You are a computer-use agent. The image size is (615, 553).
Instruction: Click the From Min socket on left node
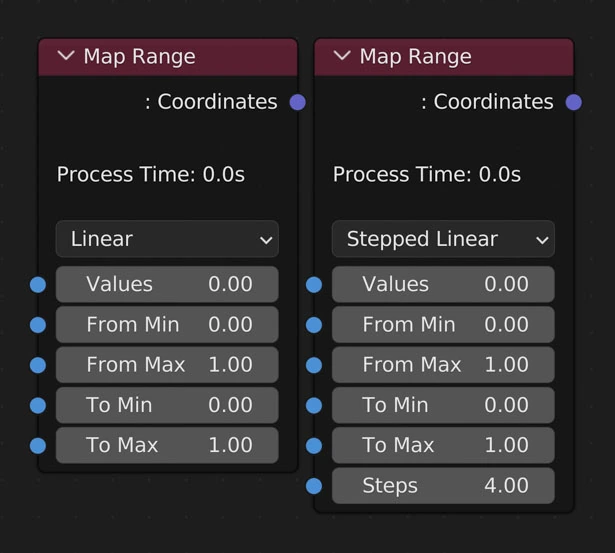pos(38,325)
